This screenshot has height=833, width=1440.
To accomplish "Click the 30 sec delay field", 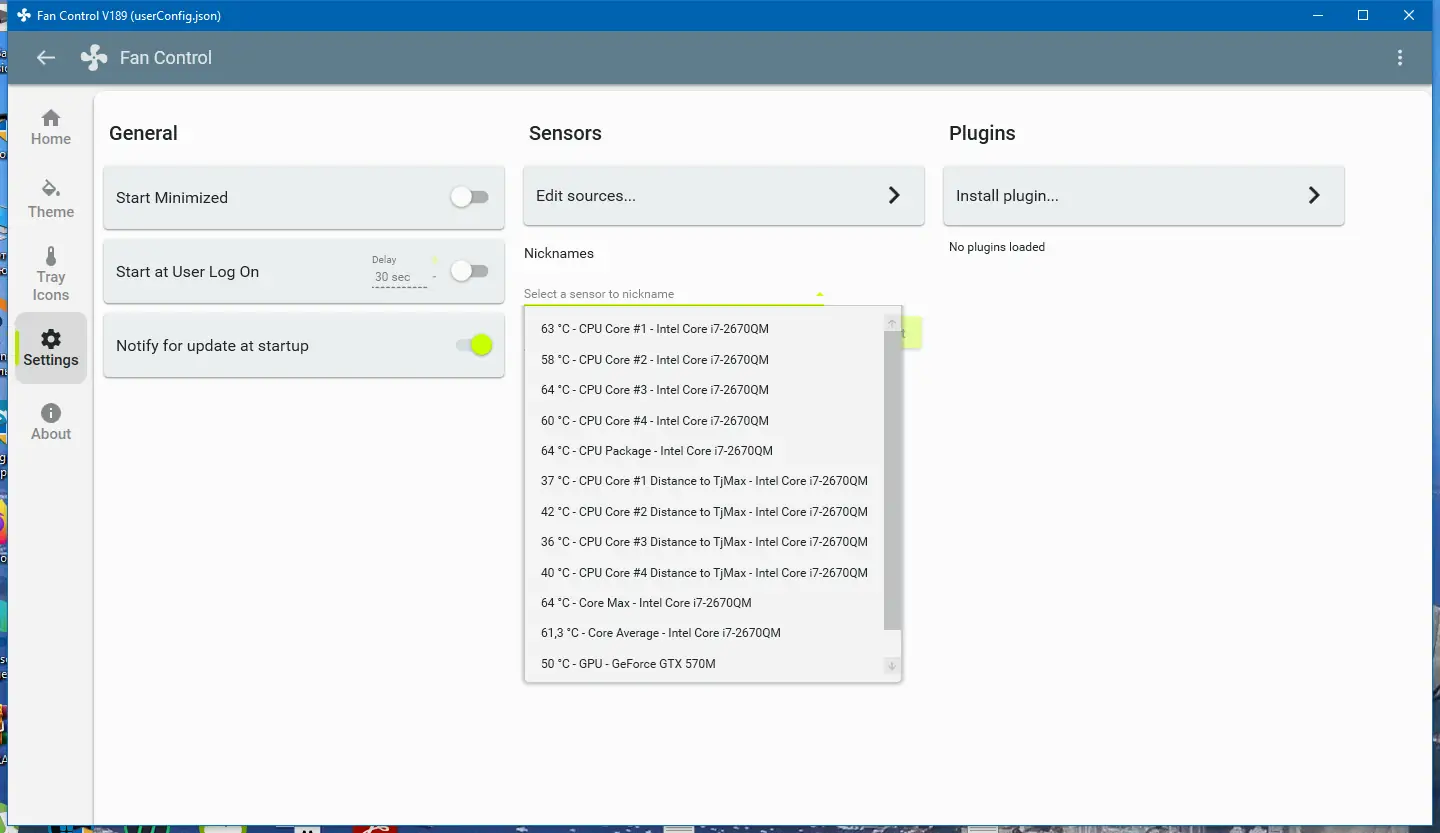I will [399, 277].
